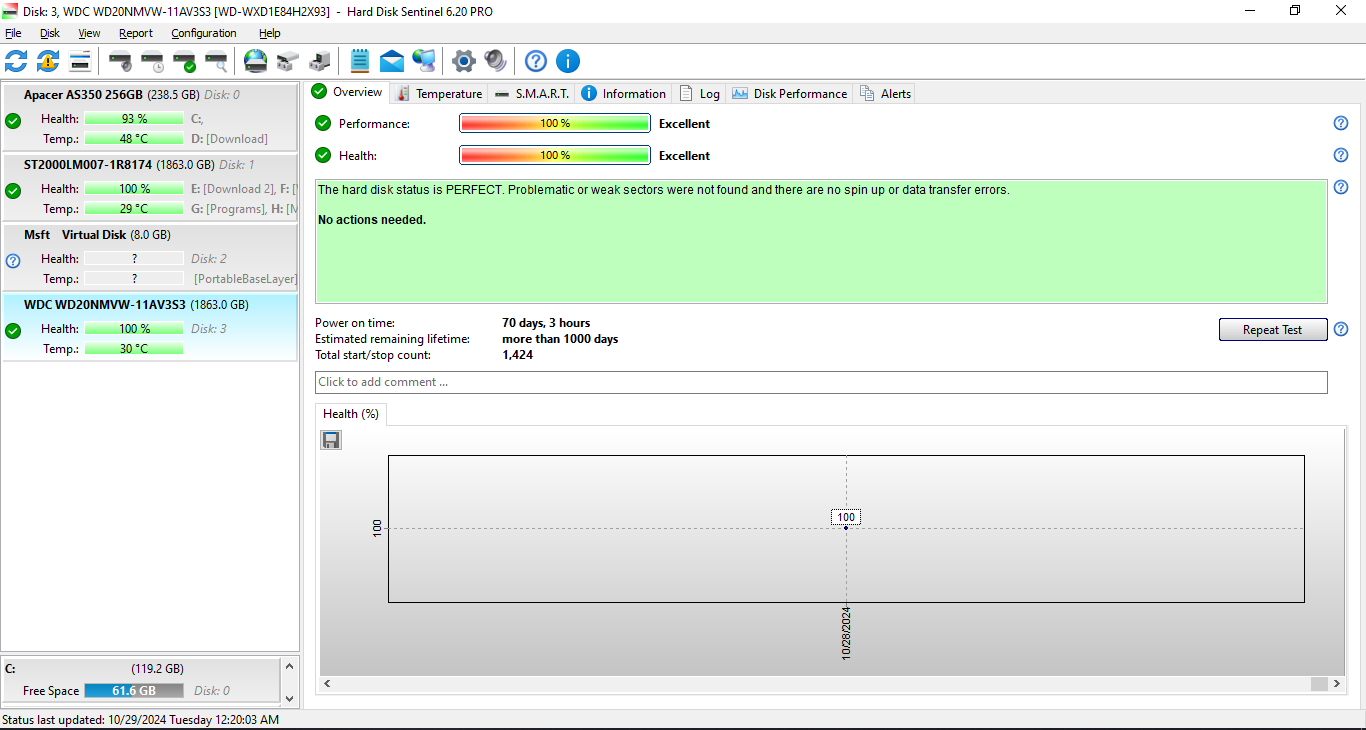Open the Log tab
The width and height of the screenshot is (1366, 730).
click(x=700, y=94)
